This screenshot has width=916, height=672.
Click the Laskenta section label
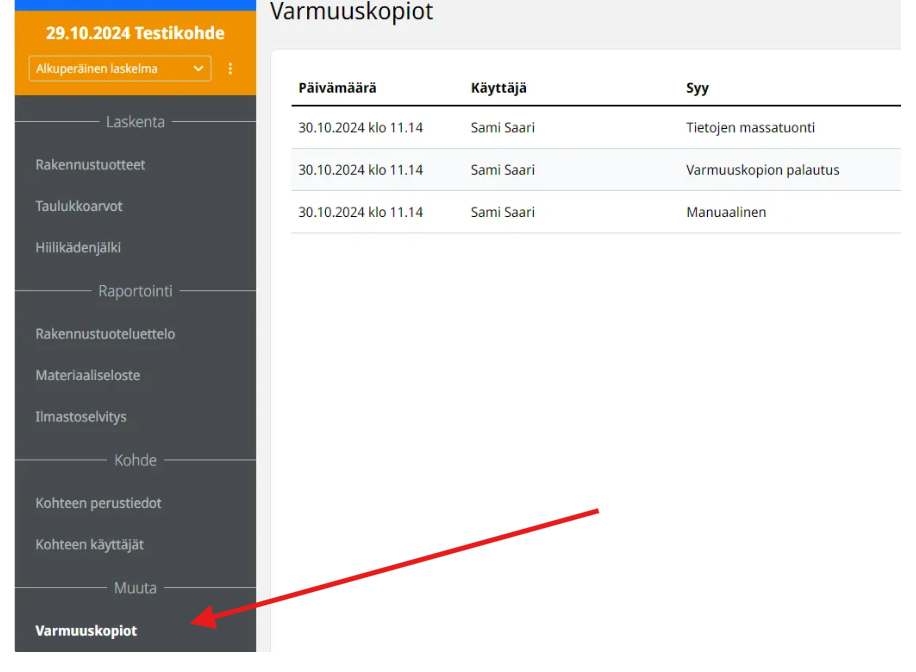click(135, 122)
